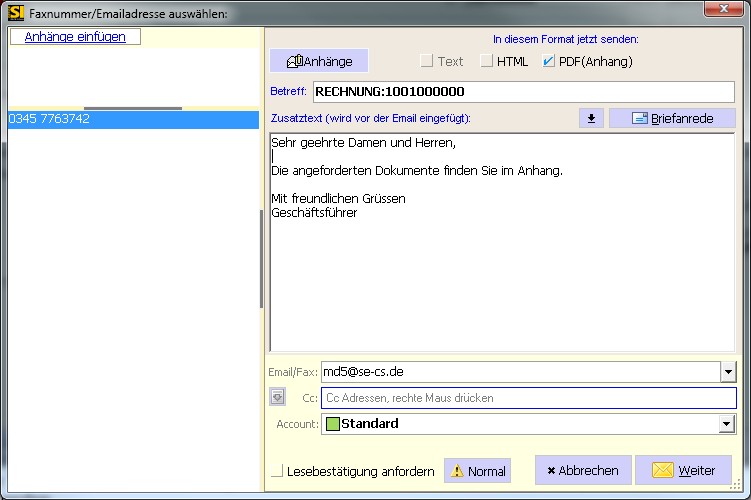Click Weiter with envelope icon

click(683, 470)
